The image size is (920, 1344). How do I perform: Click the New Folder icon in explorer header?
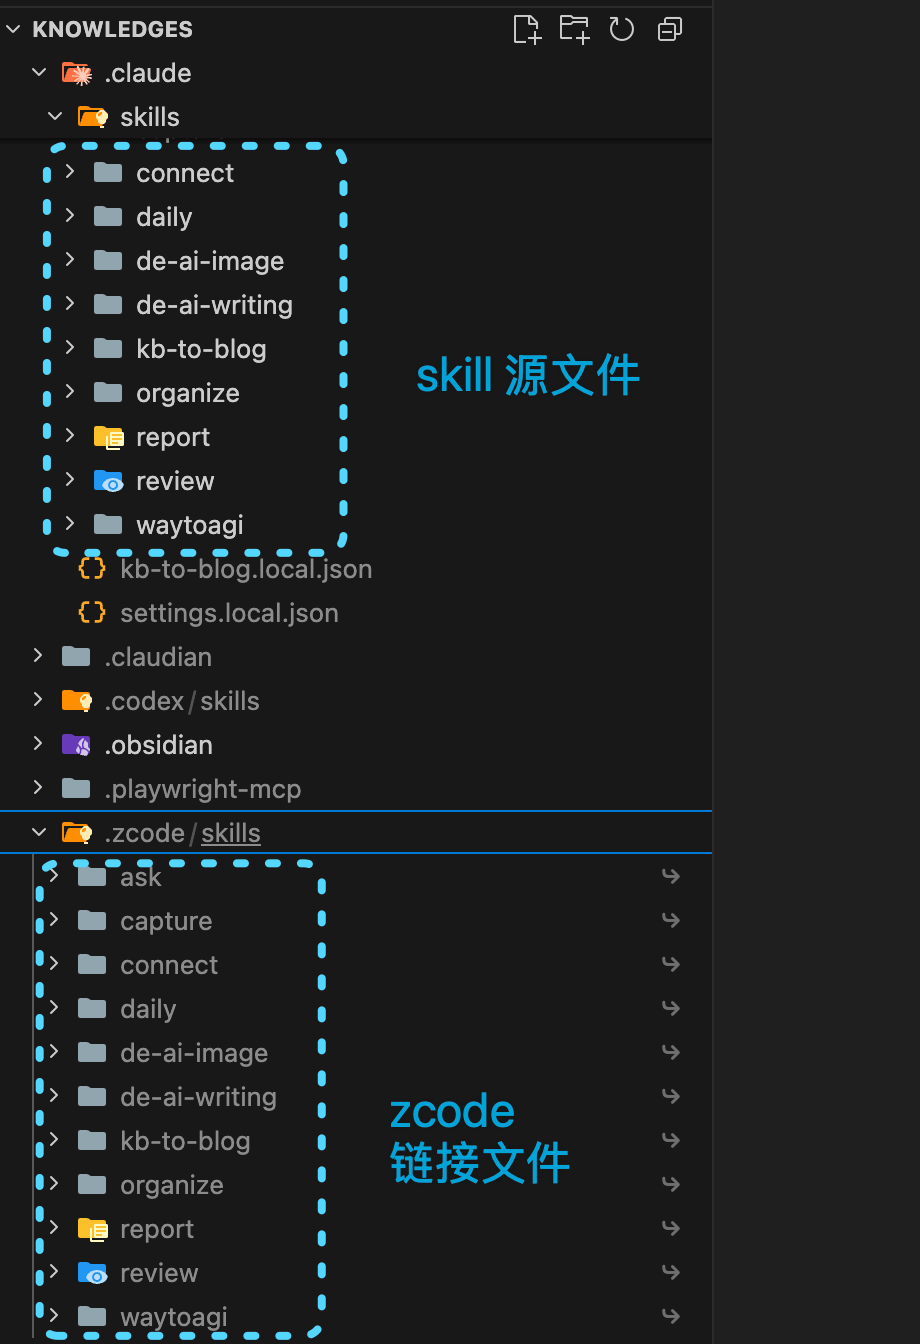tap(574, 29)
